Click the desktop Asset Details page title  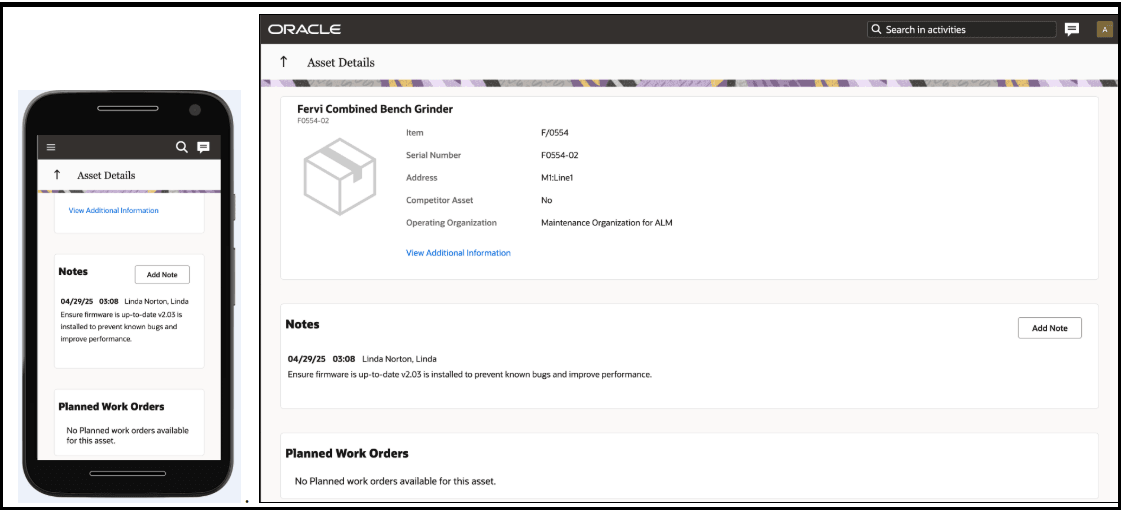pos(341,62)
